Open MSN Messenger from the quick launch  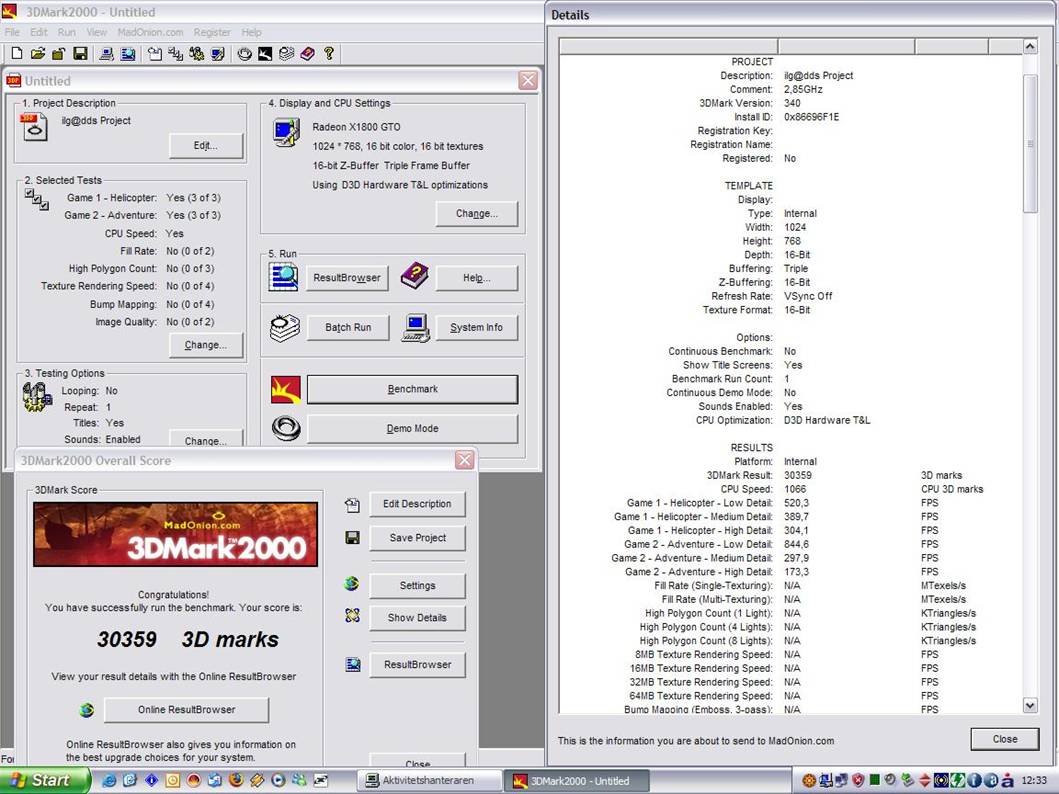299,780
